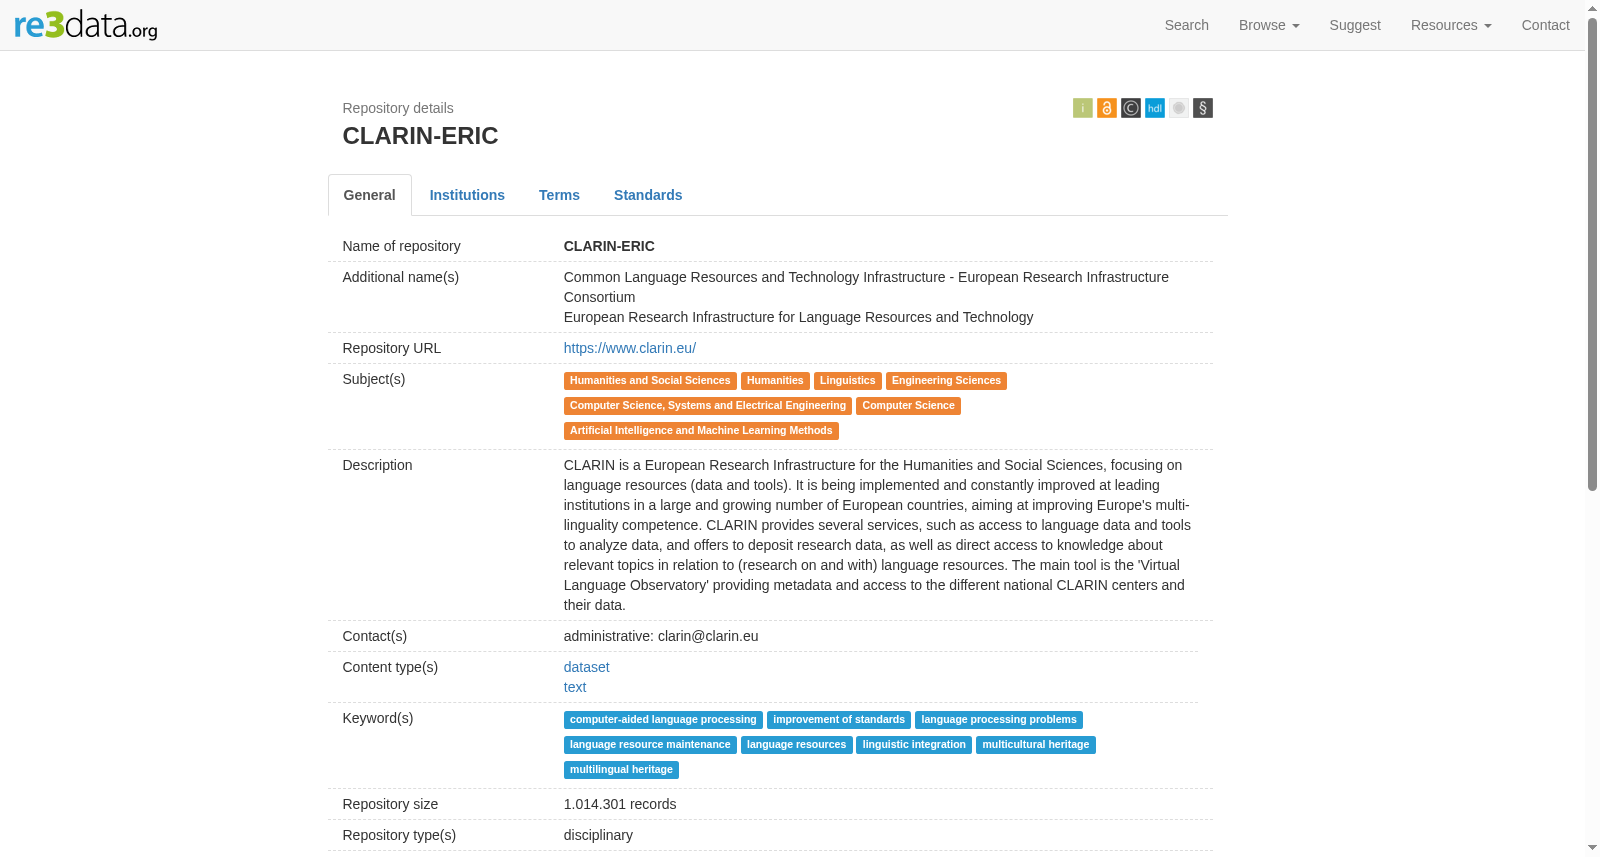Open the Browse dropdown menu

(1269, 25)
